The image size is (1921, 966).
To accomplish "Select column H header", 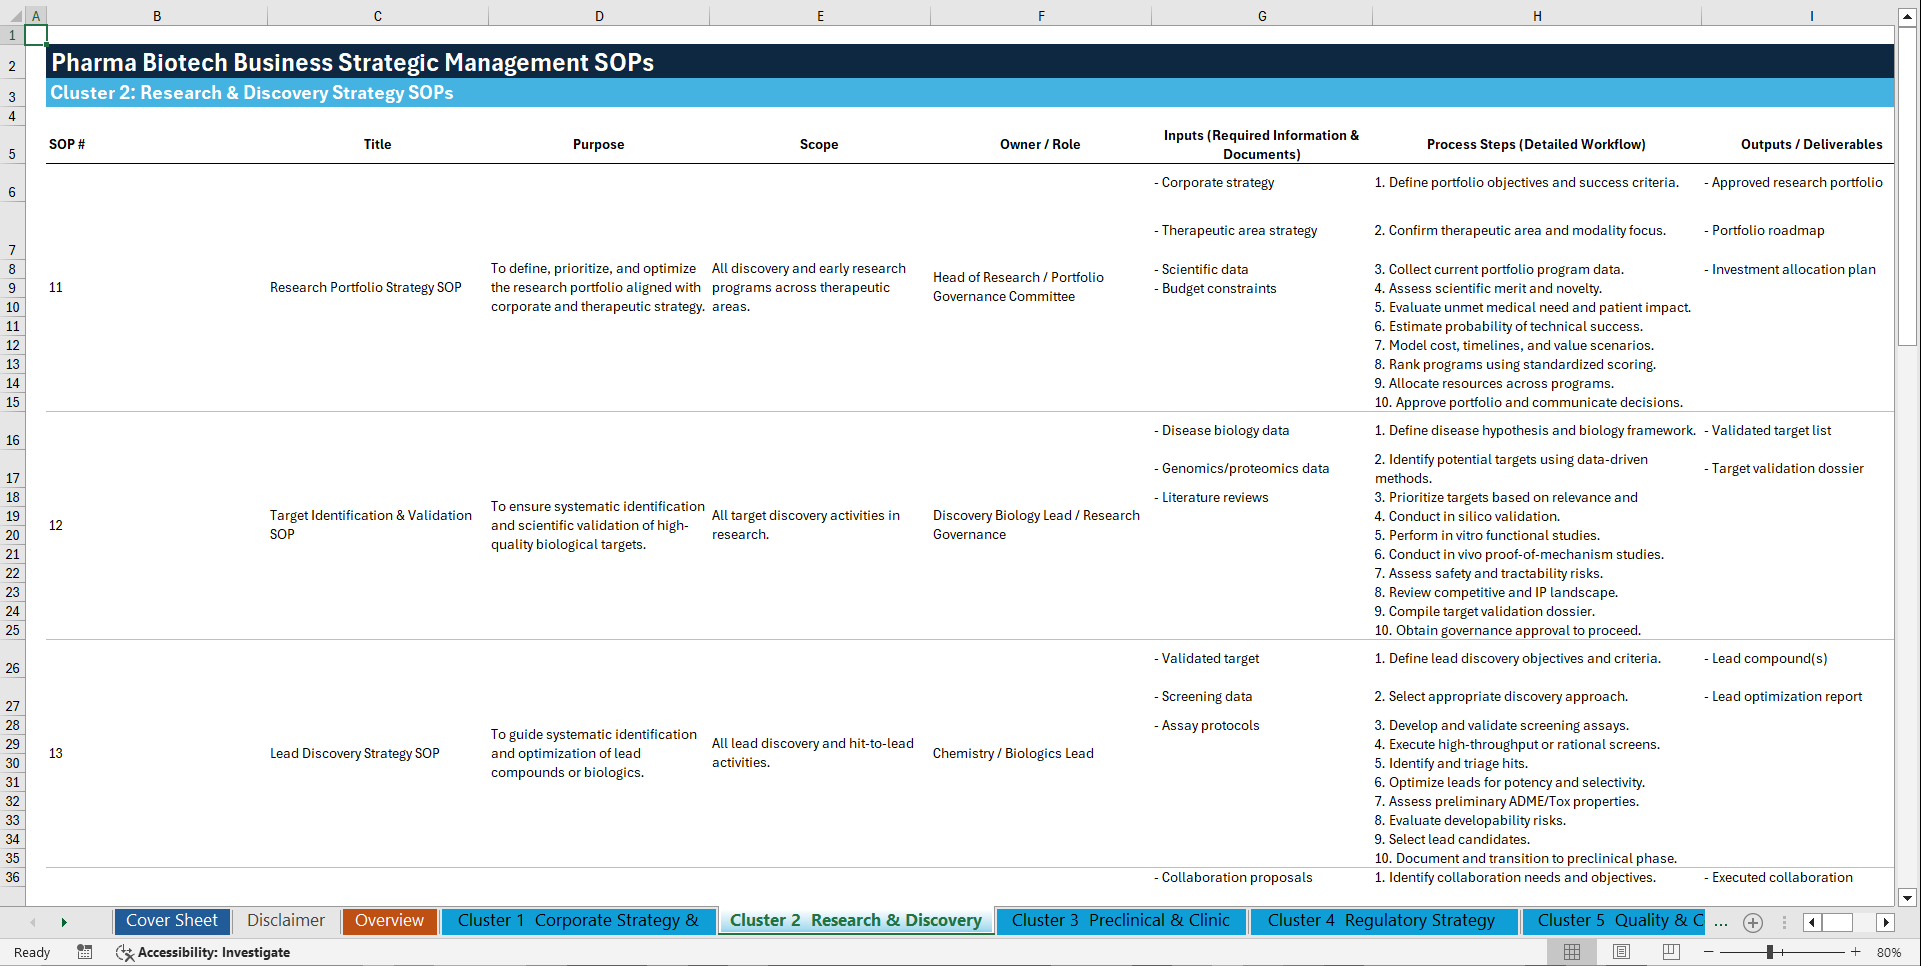I will tap(1537, 15).
